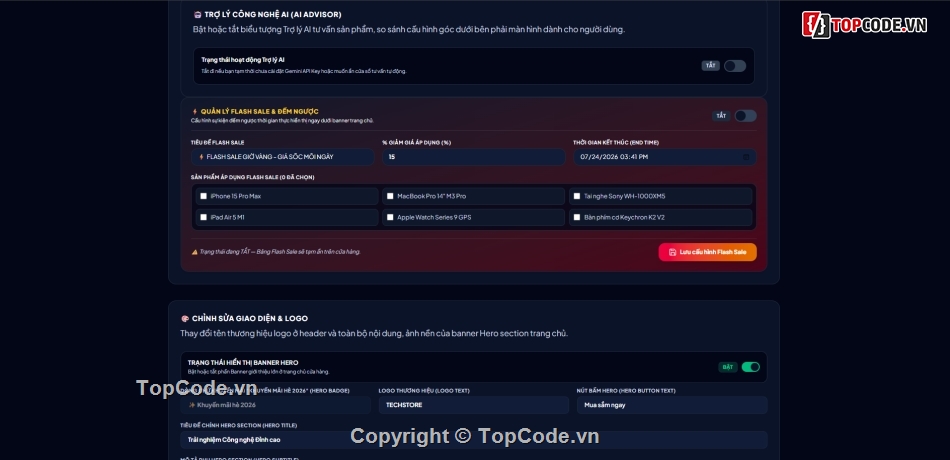
Task: Click the warning triangle icon in Flash Sale status
Action: 194,252
